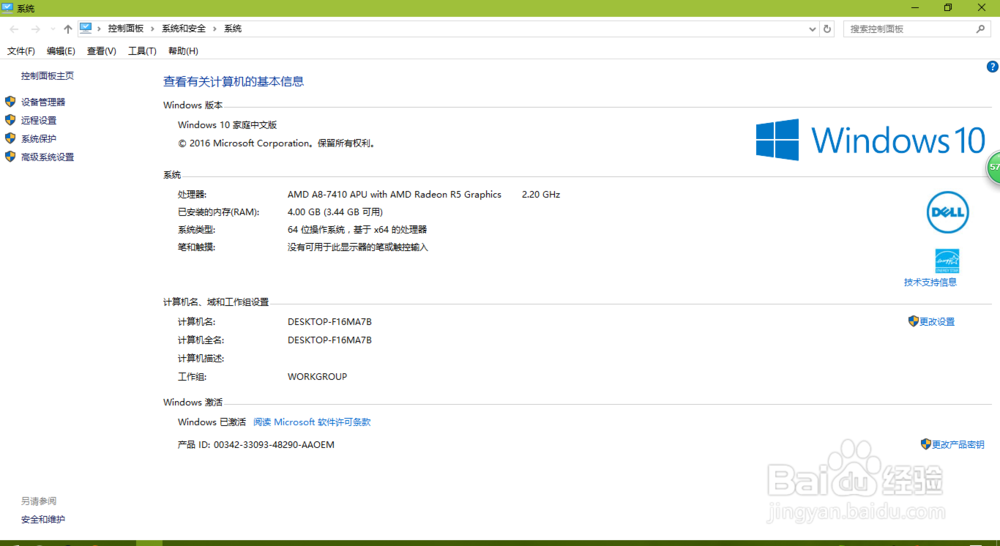
Task: Open 系统保护 link
Action: pos(38,139)
